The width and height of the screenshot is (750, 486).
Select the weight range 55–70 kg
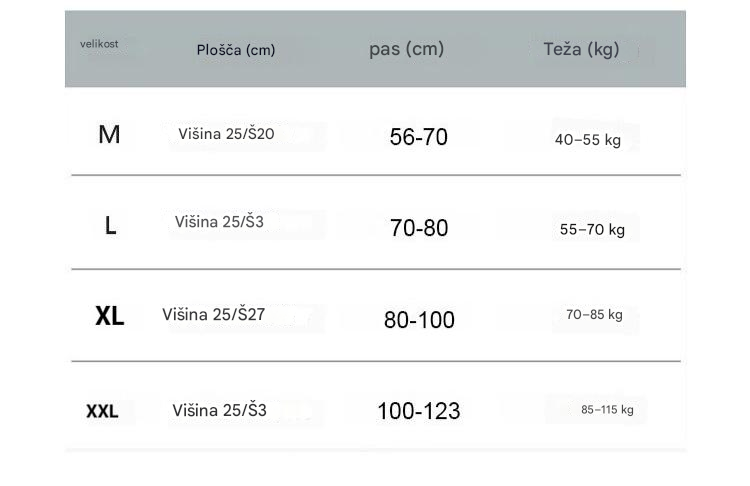592,230
